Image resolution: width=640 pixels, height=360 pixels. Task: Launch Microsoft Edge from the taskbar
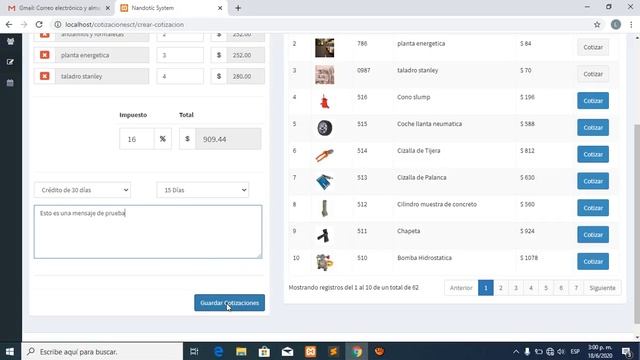point(218,351)
